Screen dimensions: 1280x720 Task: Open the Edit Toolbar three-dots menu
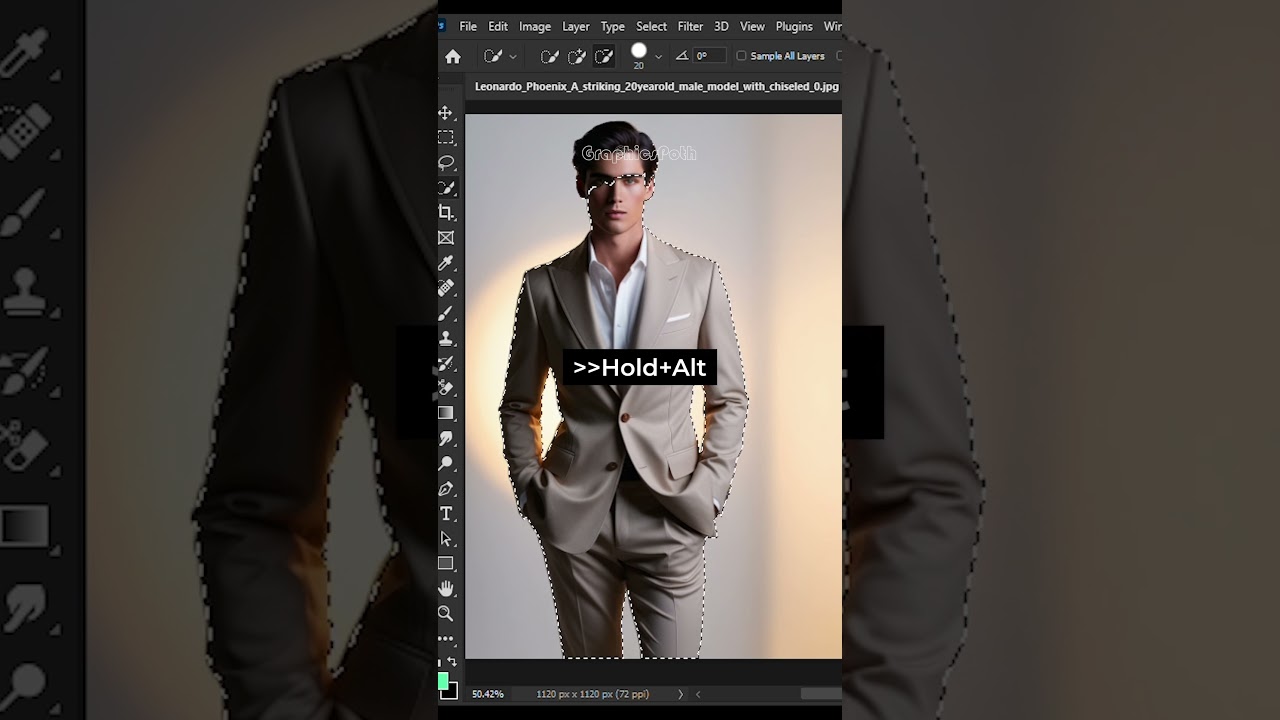446,638
